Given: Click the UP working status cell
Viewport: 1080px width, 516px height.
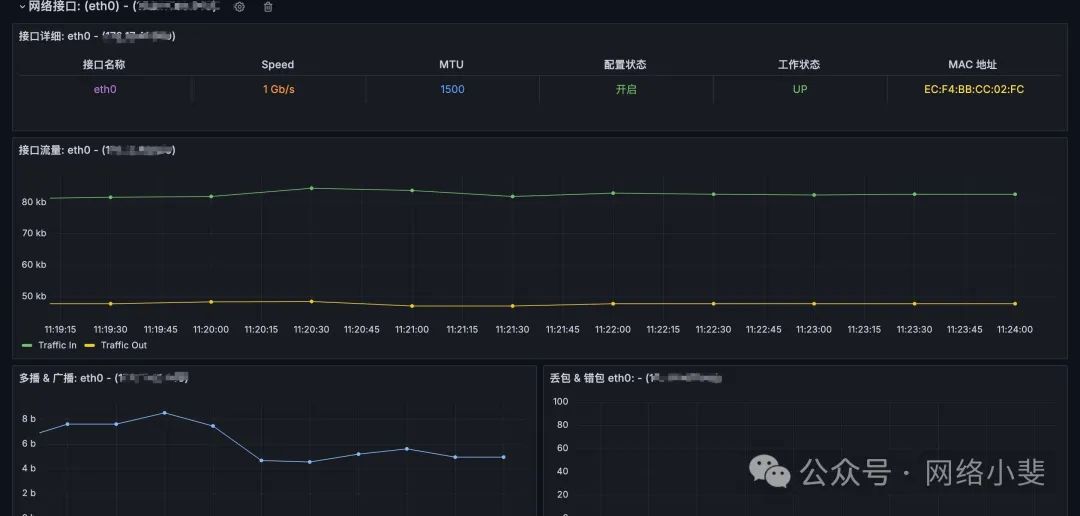Looking at the screenshot, I should 799,89.
